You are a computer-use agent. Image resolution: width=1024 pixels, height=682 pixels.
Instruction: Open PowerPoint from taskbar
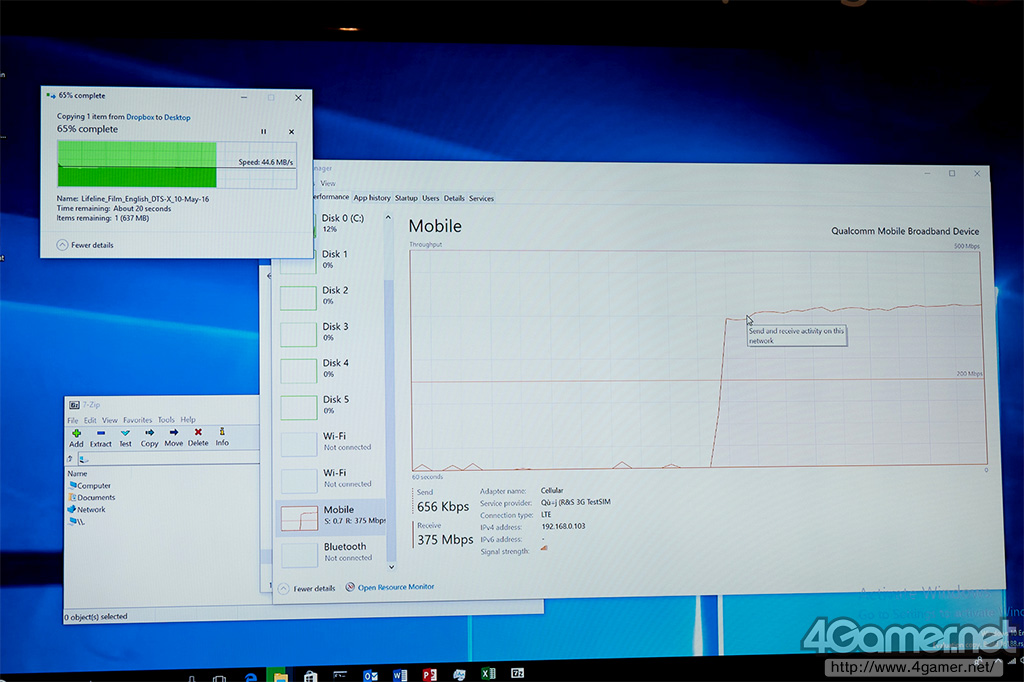[429, 674]
